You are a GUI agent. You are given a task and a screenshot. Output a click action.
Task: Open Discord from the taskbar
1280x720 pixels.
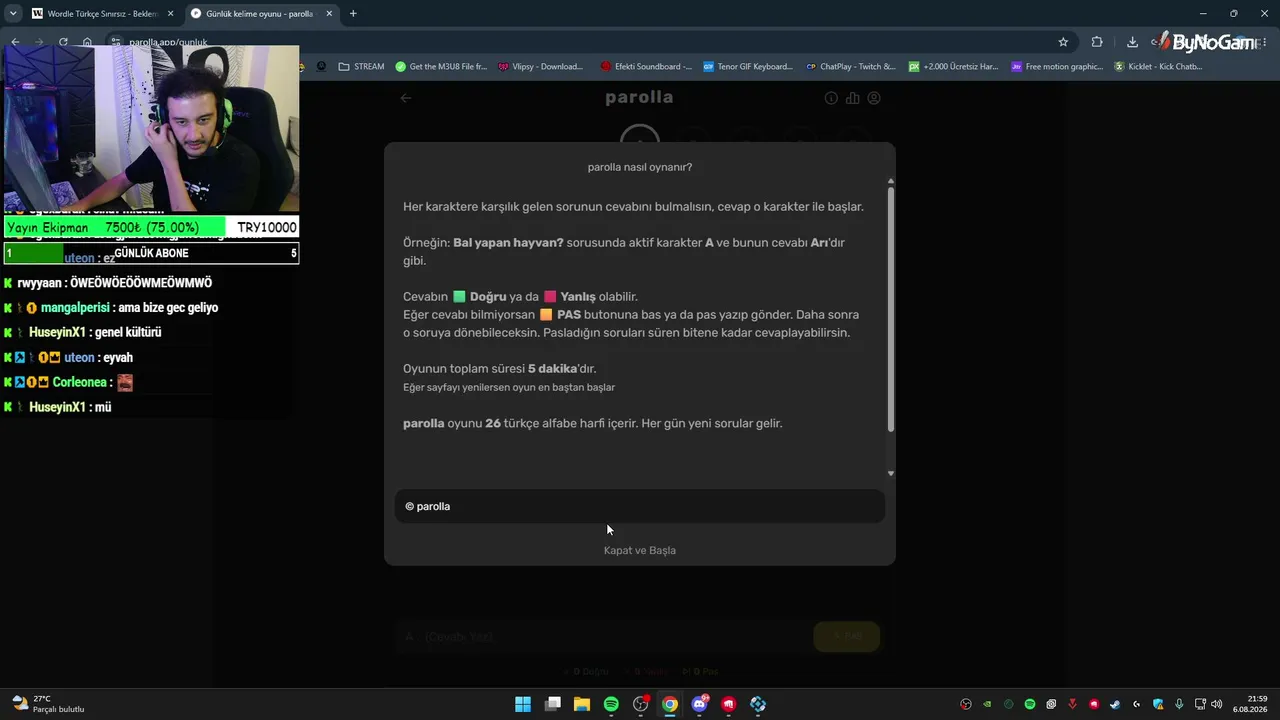click(700, 704)
